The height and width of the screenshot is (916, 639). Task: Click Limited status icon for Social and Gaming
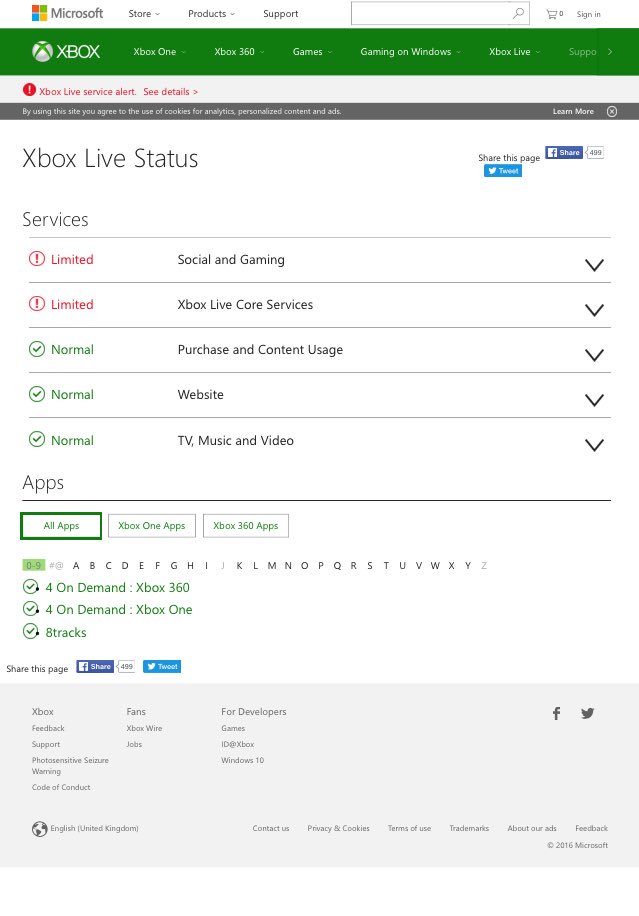37,259
